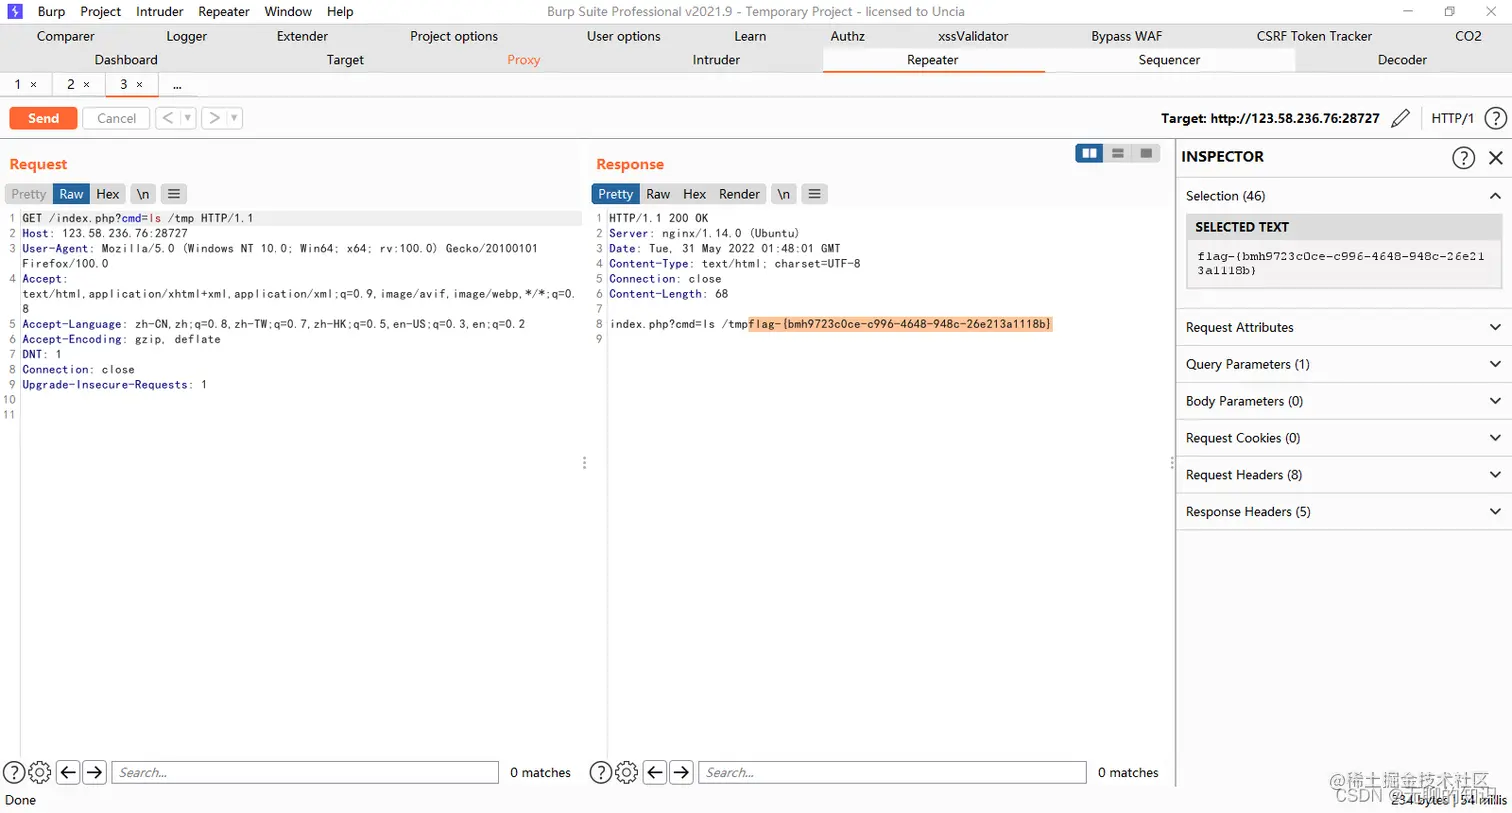Open response search help icon
1512x813 pixels.
tap(601, 772)
